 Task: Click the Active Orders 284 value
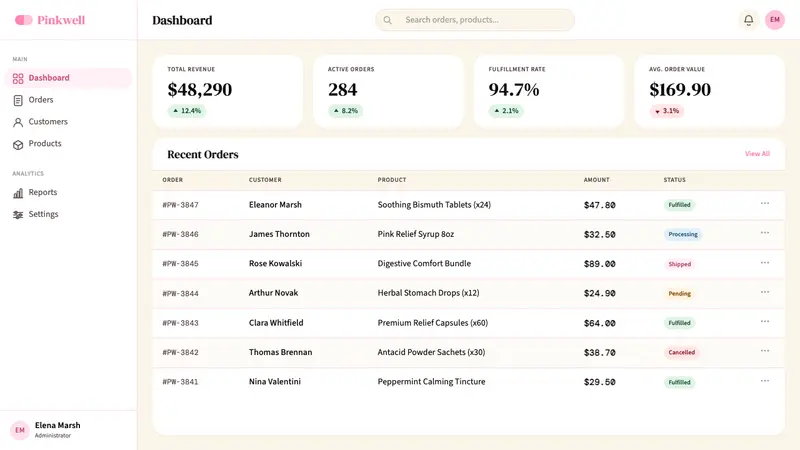(x=342, y=90)
